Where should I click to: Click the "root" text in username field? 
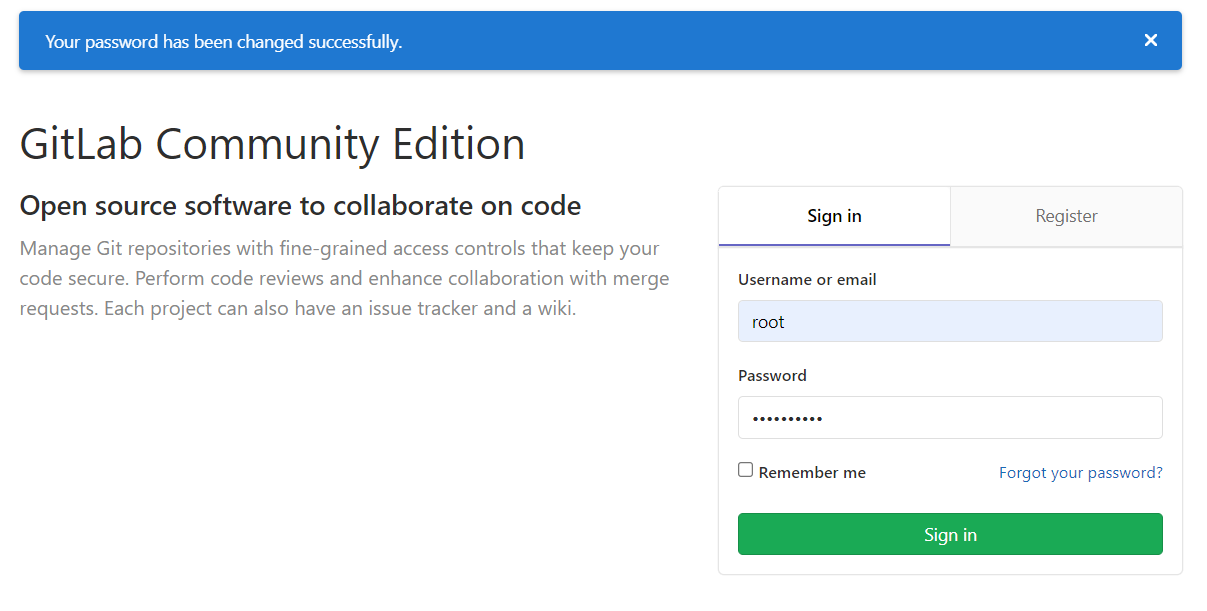pyautogui.click(x=768, y=322)
